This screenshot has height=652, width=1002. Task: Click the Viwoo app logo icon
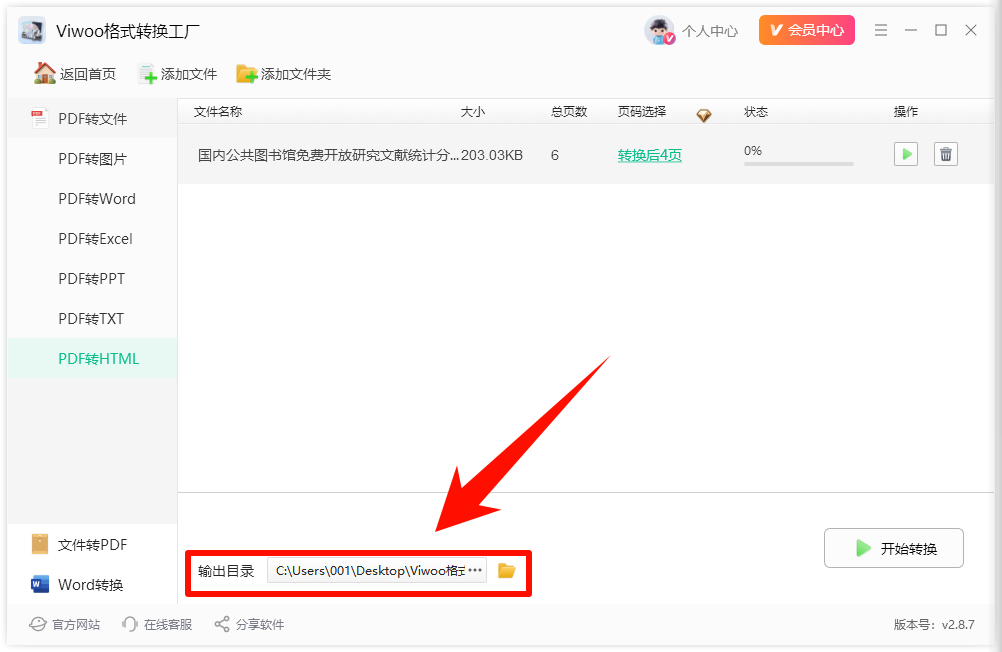click(32, 30)
